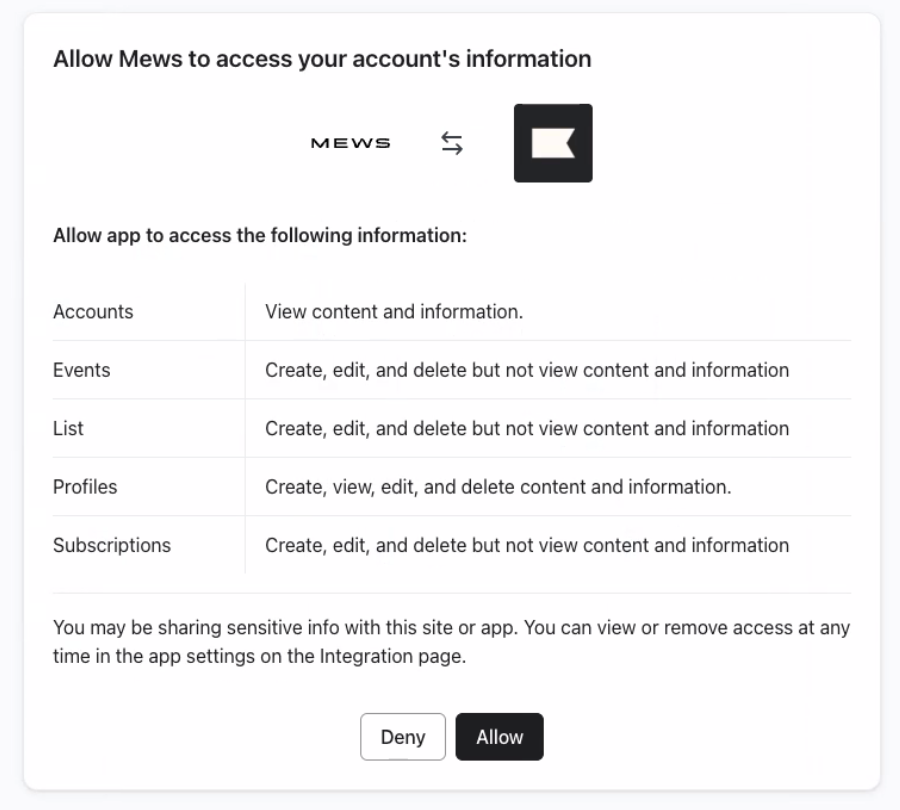Click the black Klaviyo flag logo
The height and width of the screenshot is (810, 900).
pos(552,143)
